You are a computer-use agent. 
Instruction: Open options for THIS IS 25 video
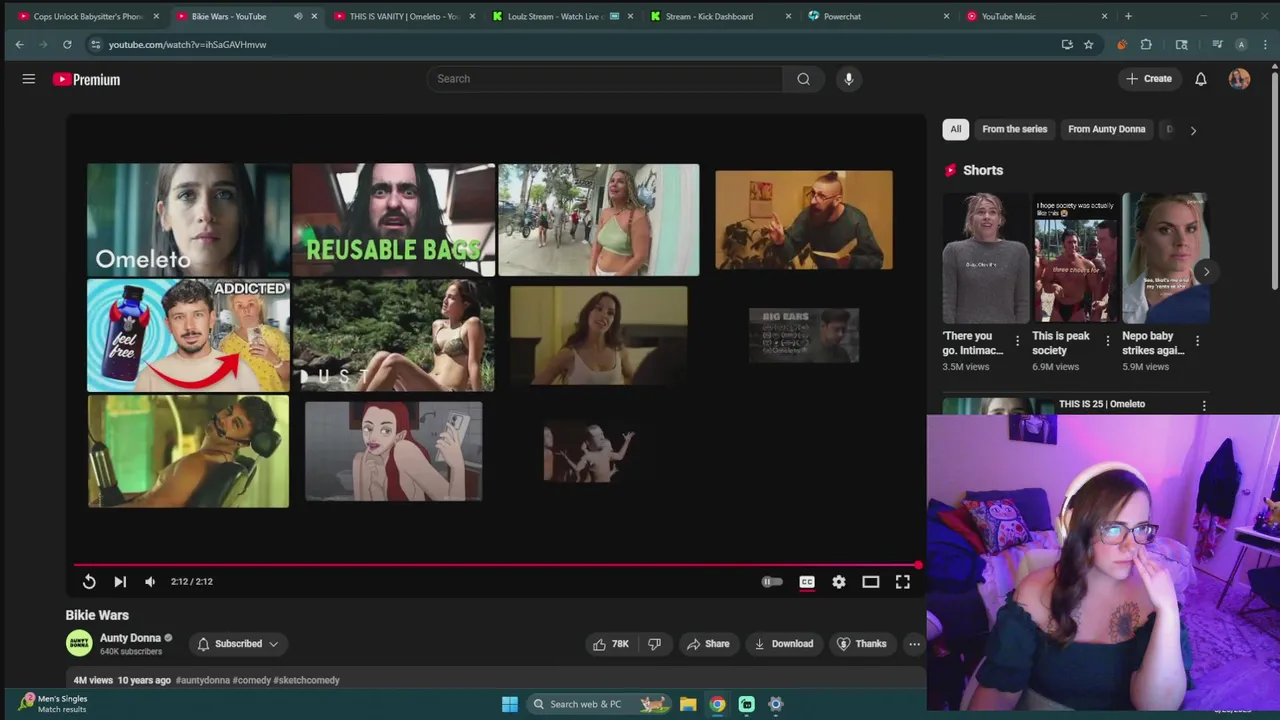(x=1204, y=405)
